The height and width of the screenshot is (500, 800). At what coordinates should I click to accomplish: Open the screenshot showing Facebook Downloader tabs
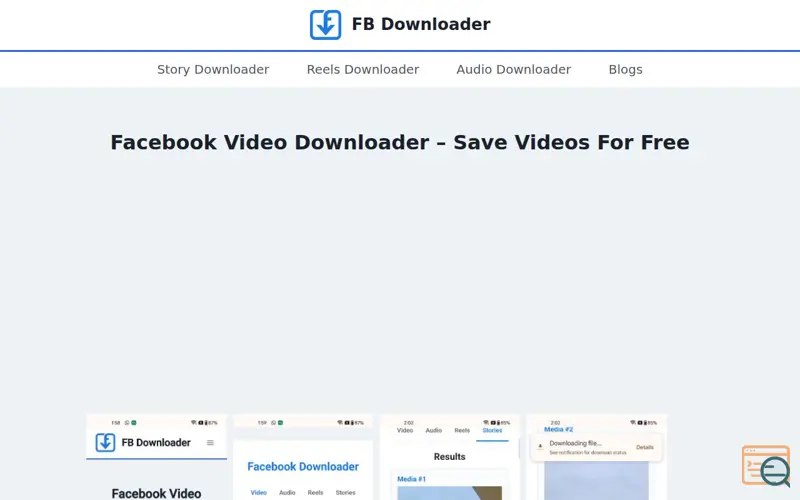point(303,457)
